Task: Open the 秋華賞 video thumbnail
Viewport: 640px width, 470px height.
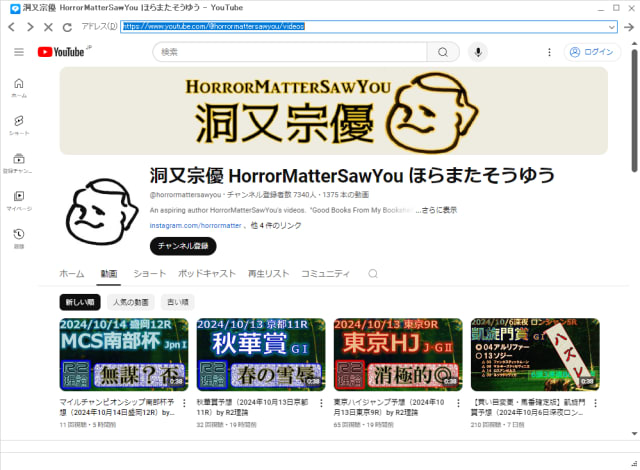Action: tap(261, 354)
